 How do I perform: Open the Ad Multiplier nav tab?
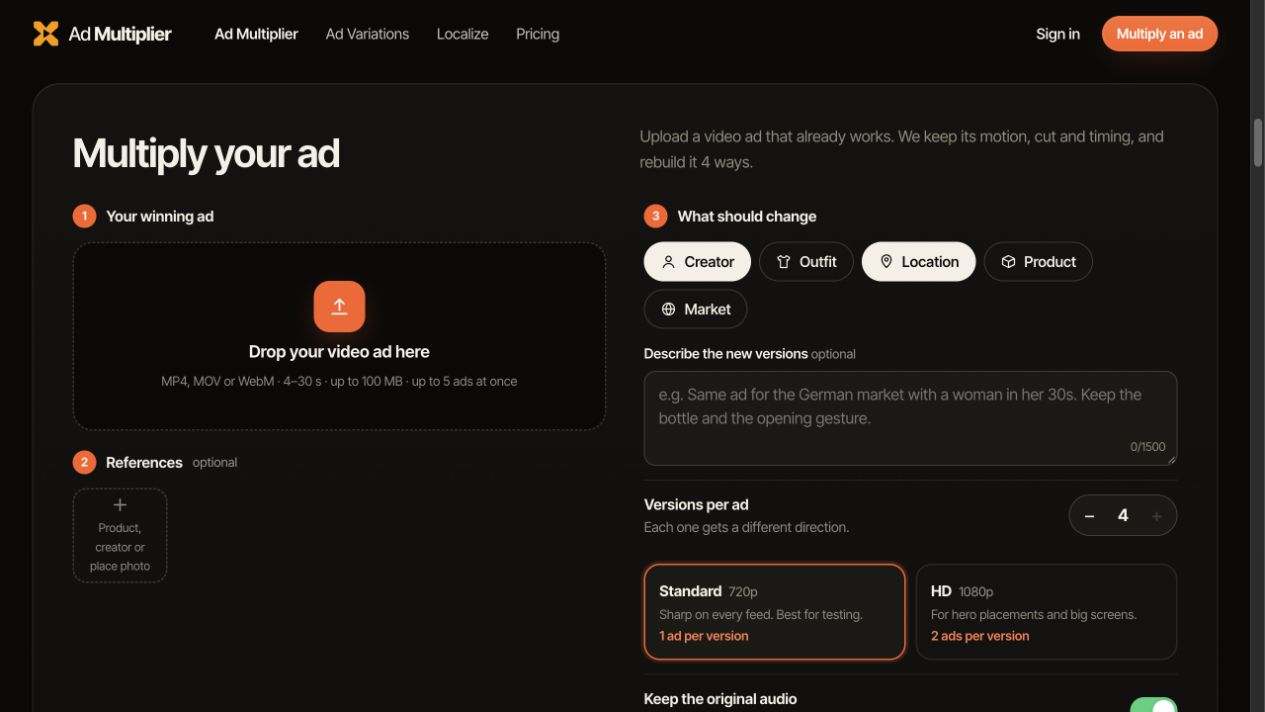tap(256, 34)
